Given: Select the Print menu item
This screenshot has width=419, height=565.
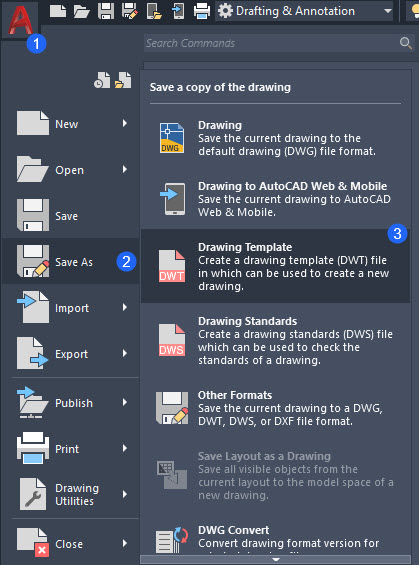Looking at the screenshot, I should pyautogui.click(x=70, y=449).
